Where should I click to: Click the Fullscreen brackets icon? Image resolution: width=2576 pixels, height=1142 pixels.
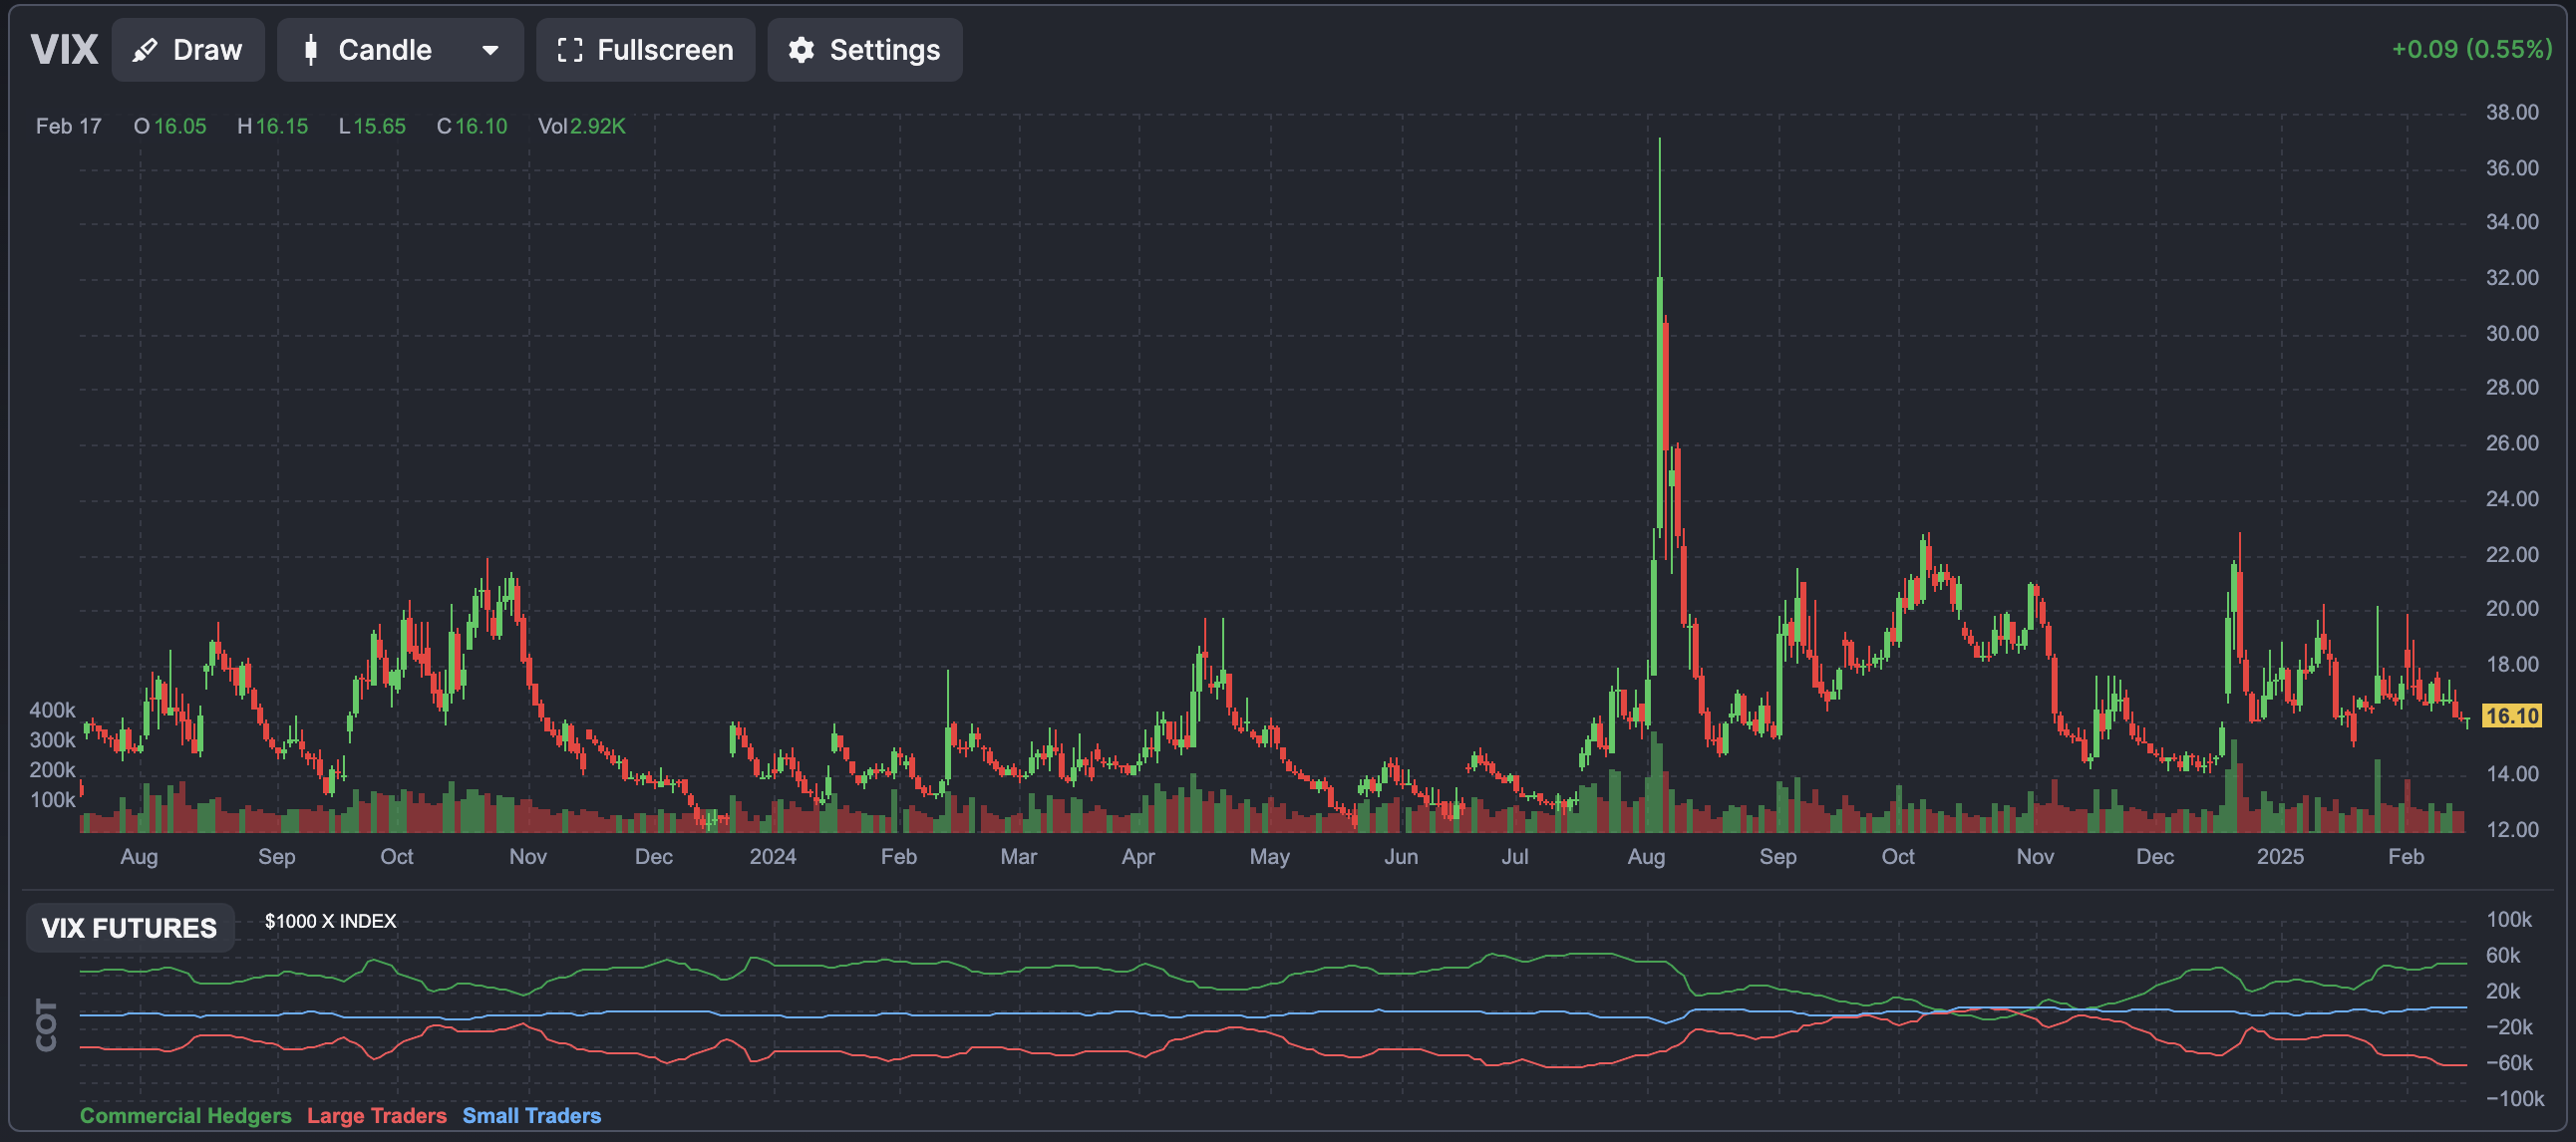click(570, 50)
